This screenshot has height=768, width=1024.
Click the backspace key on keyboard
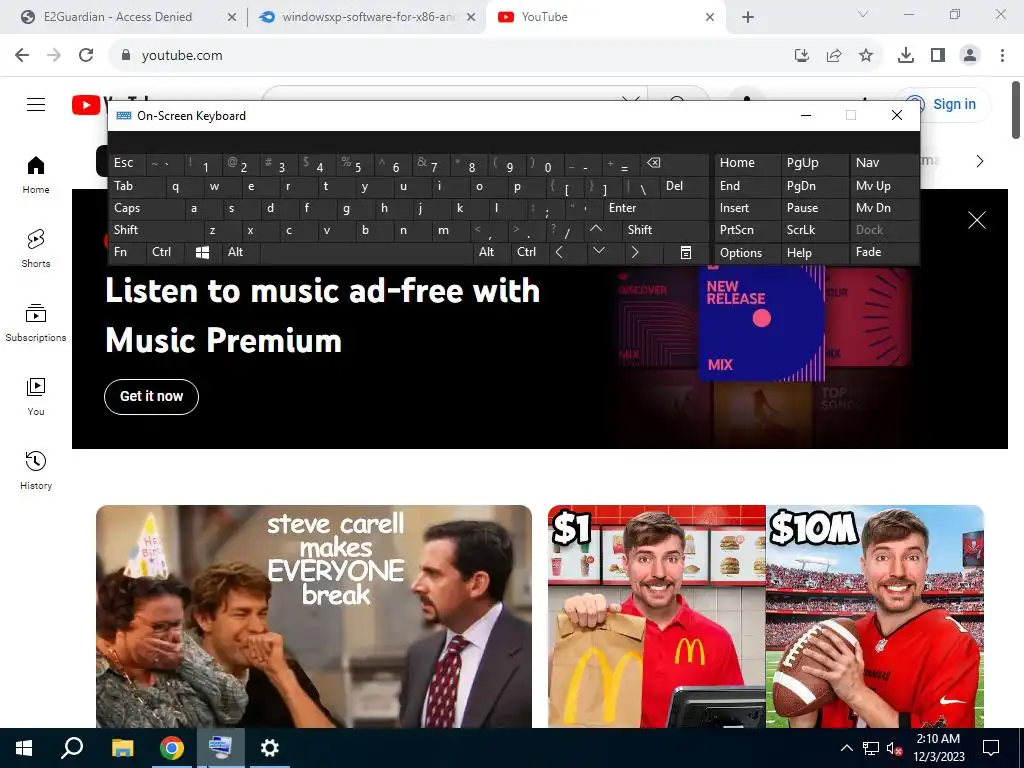click(x=674, y=163)
